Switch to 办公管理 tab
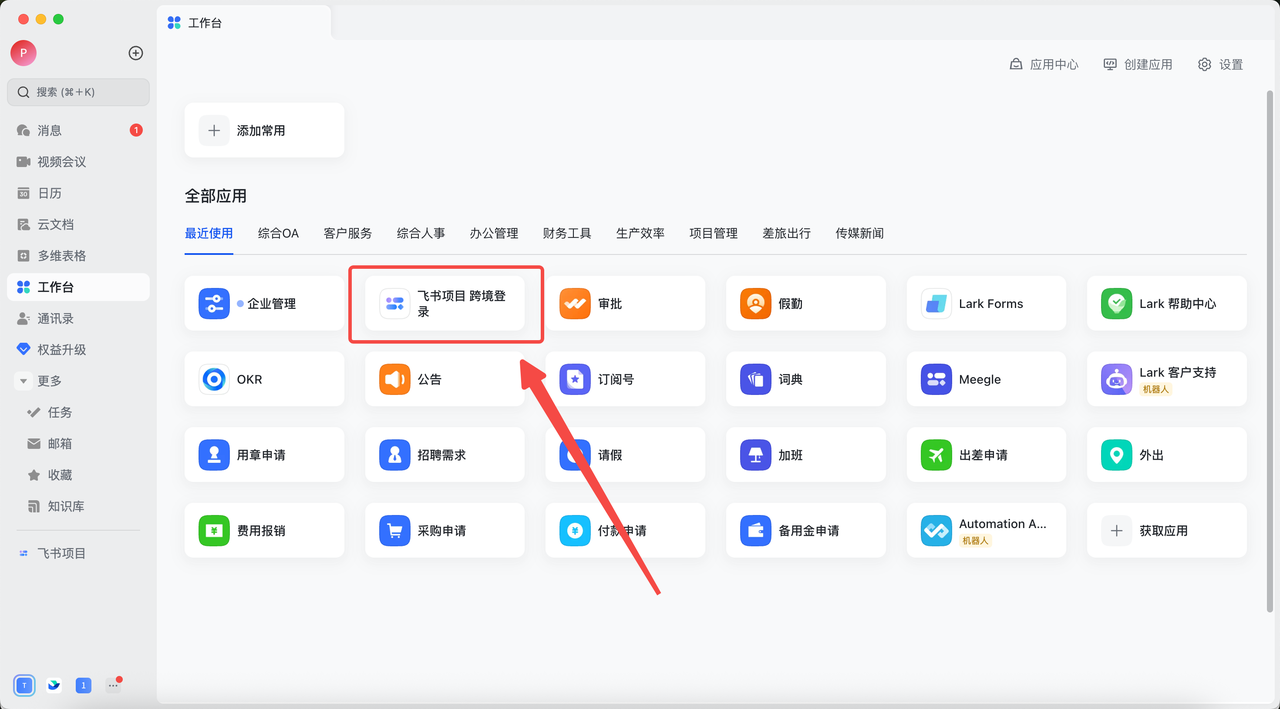Screen dimensions: 1280x709 pos(494,233)
